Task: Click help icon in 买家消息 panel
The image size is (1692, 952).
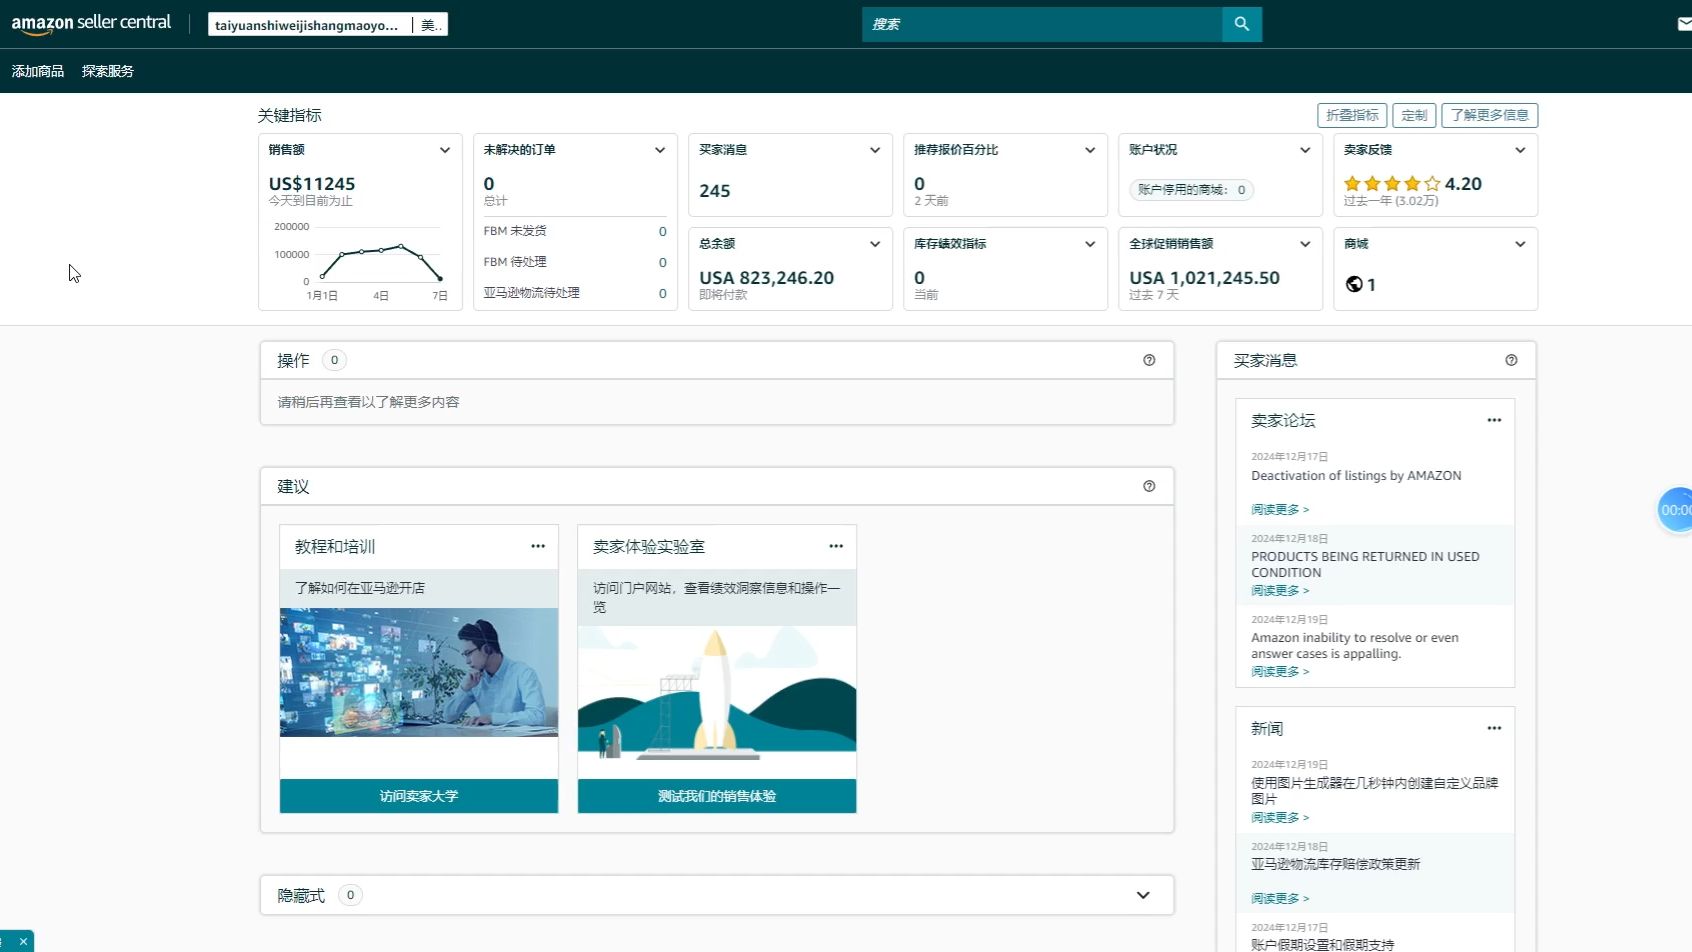Action: [x=1511, y=360]
